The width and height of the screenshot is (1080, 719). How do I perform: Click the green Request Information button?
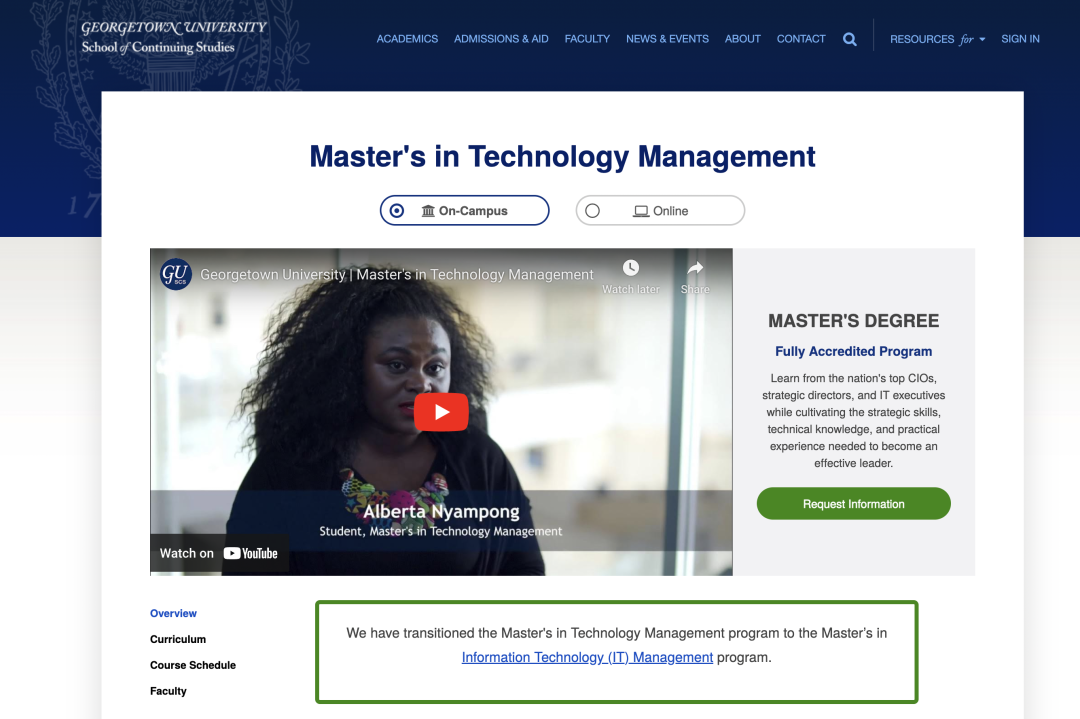(x=853, y=503)
